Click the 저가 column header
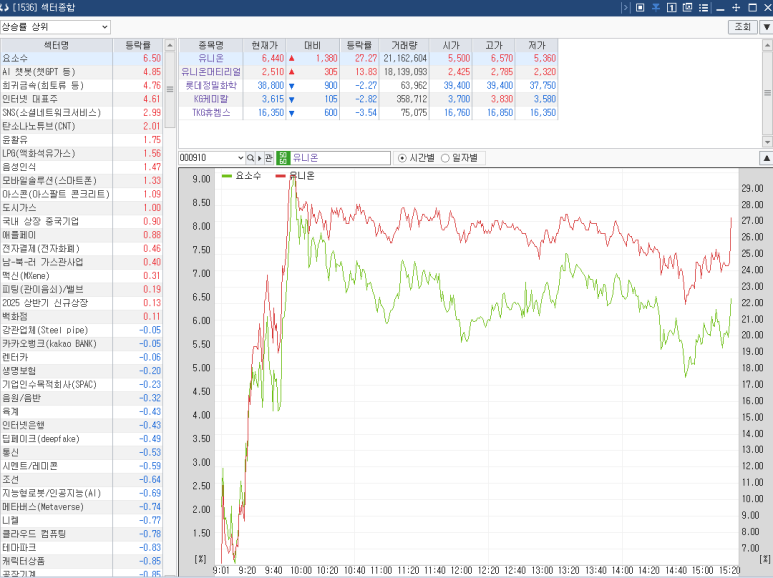 [x=536, y=45]
